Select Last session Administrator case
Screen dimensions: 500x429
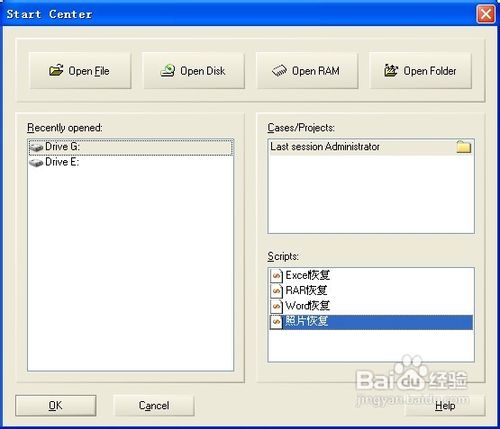(371, 147)
